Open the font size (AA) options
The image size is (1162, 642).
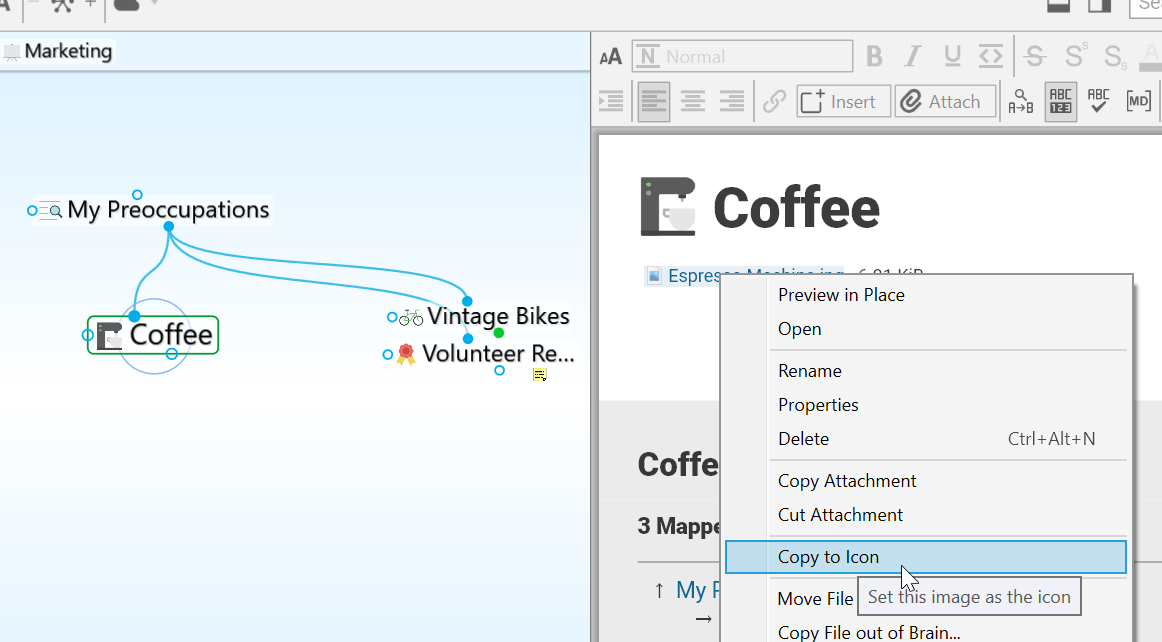[610, 57]
